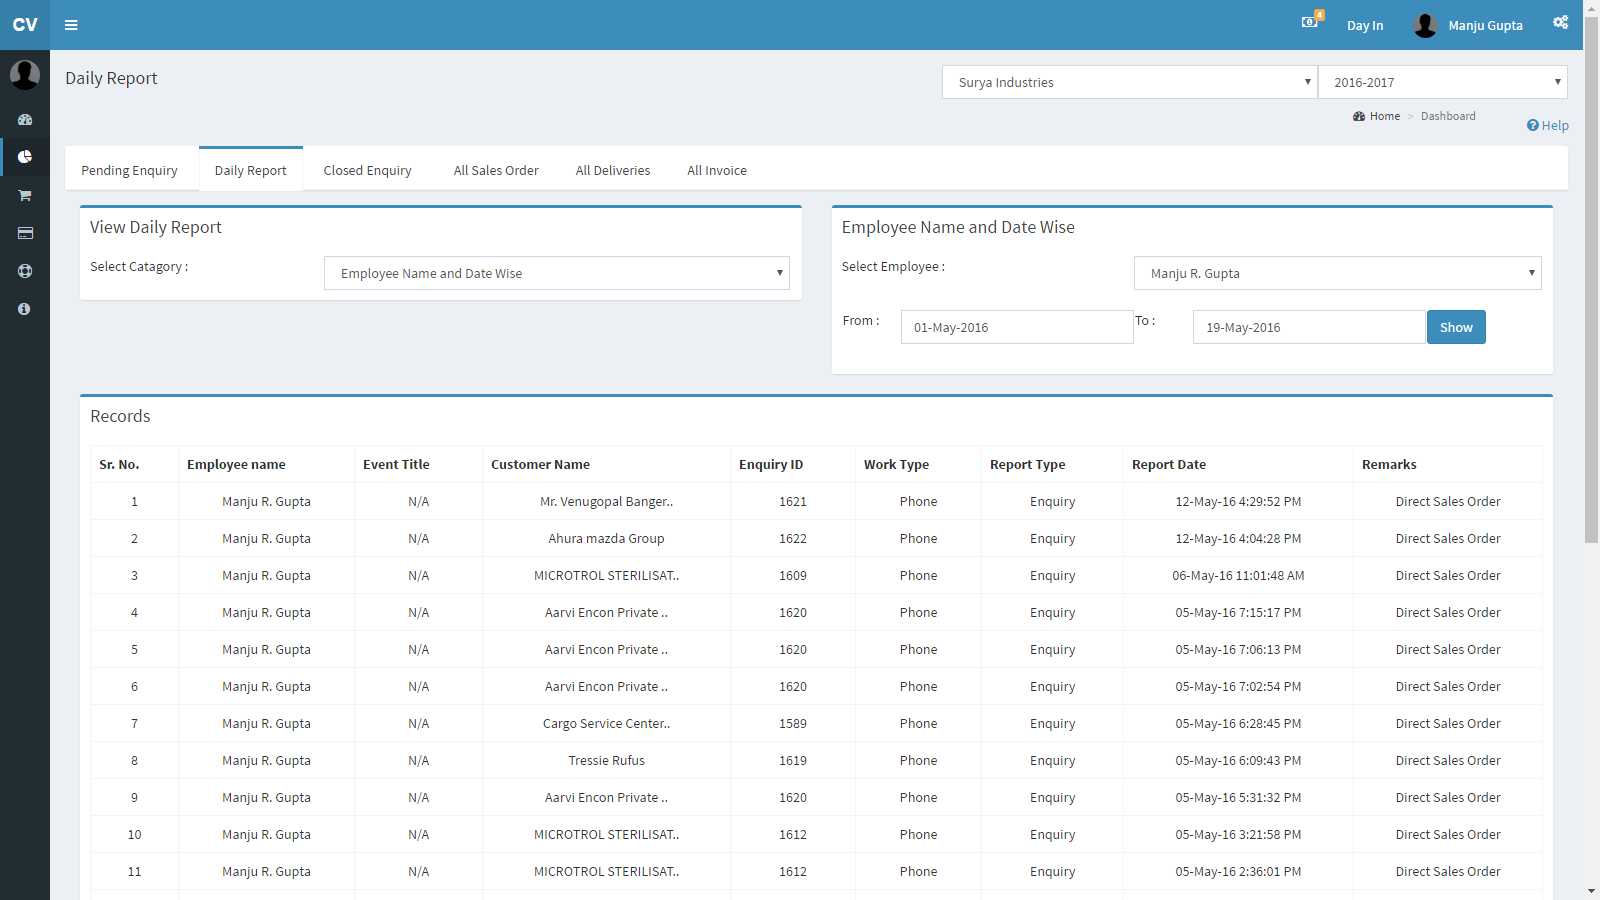This screenshot has height=900, width=1600.
Task: Click report date 05-May-16 2:36:01 PM
Action: click(x=1238, y=871)
